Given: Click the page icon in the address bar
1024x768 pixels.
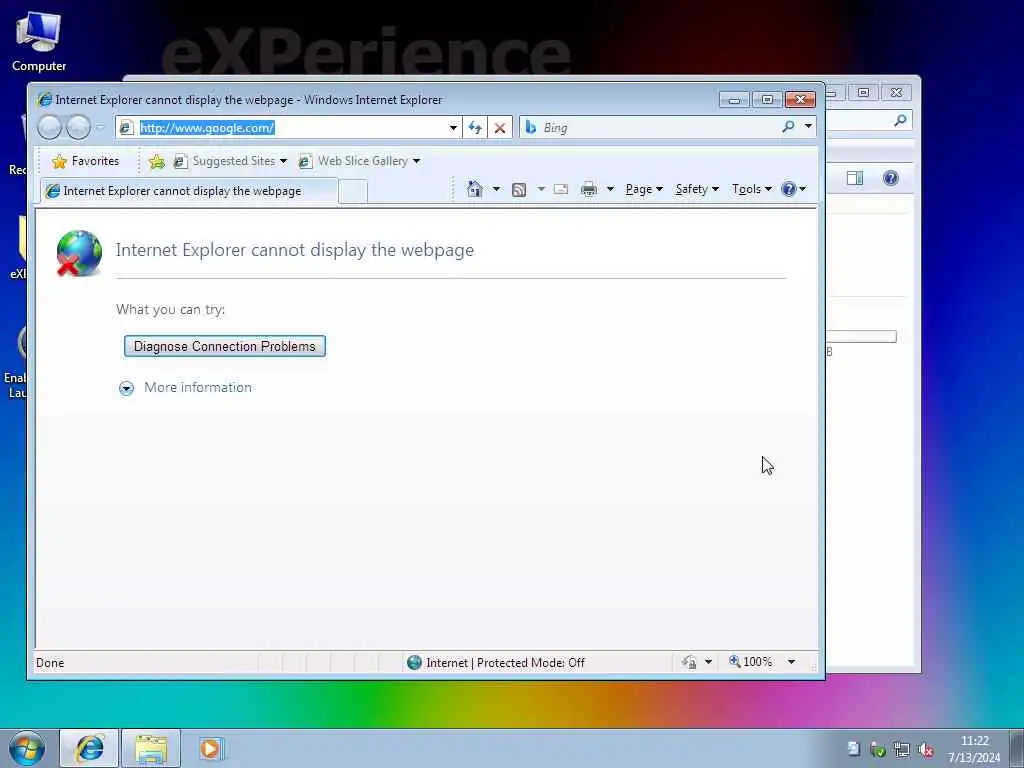Looking at the screenshot, I should click(127, 128).
